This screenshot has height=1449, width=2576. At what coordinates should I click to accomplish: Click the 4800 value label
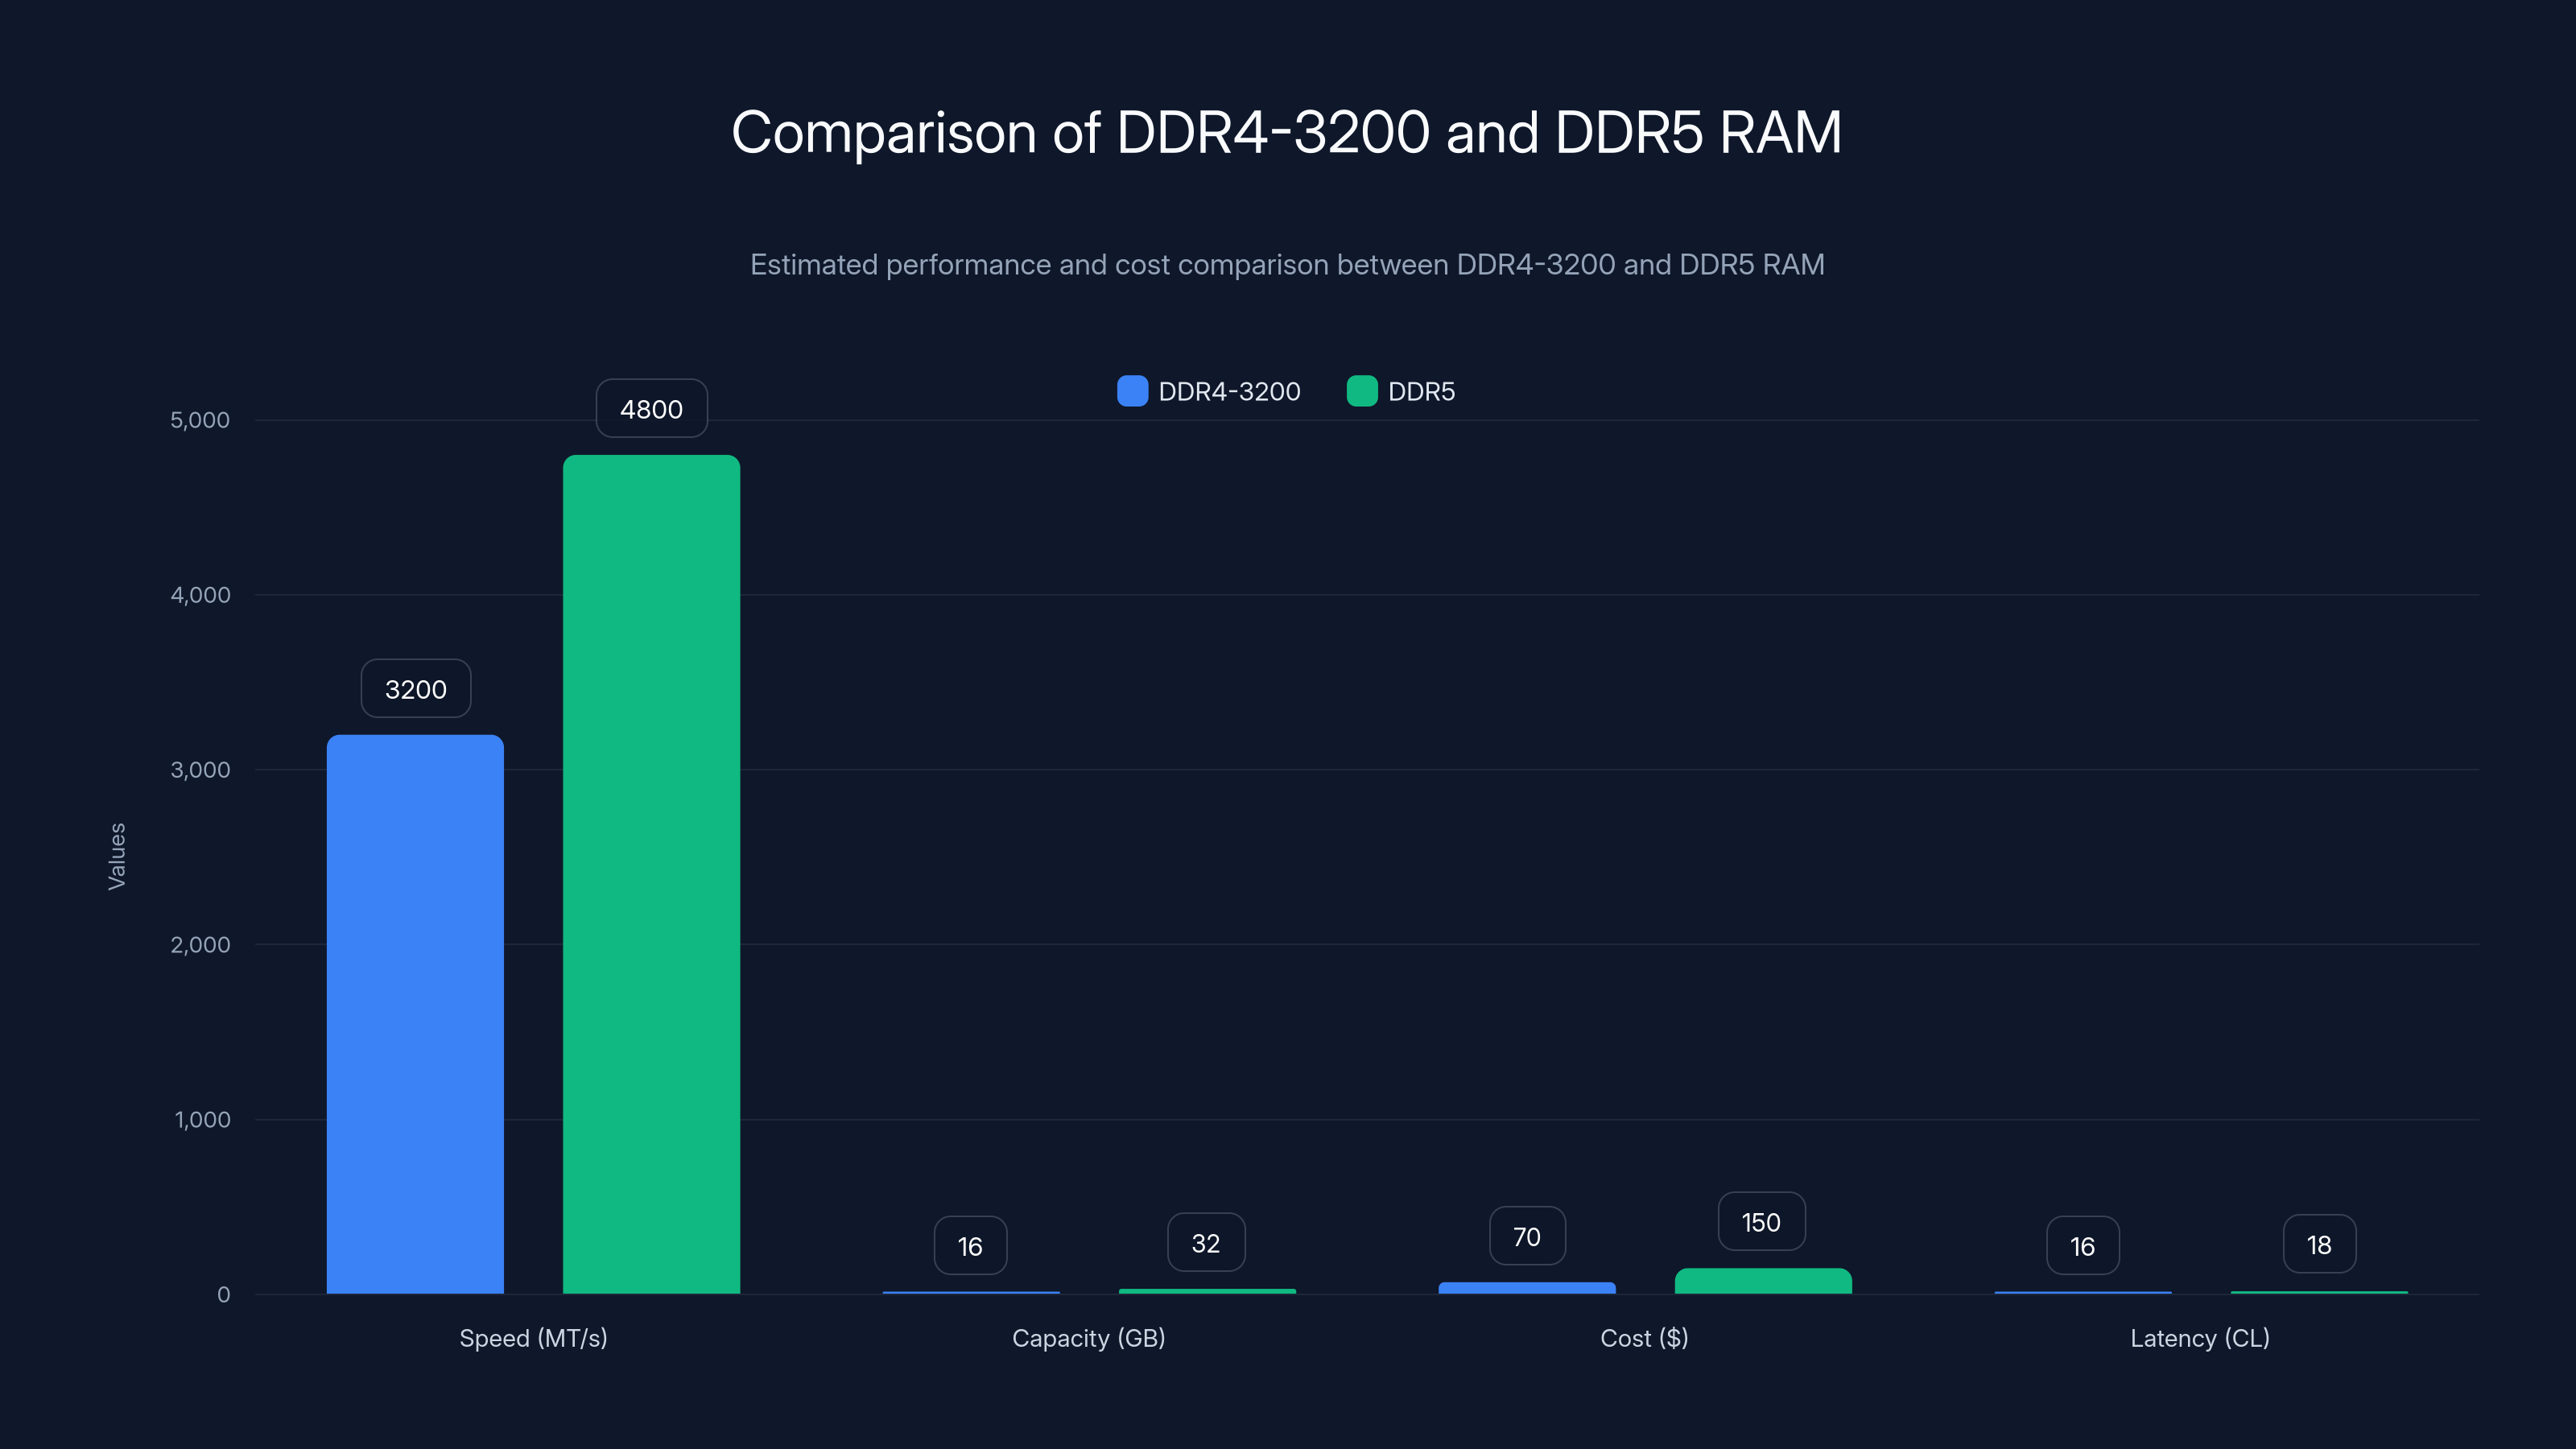652,409
